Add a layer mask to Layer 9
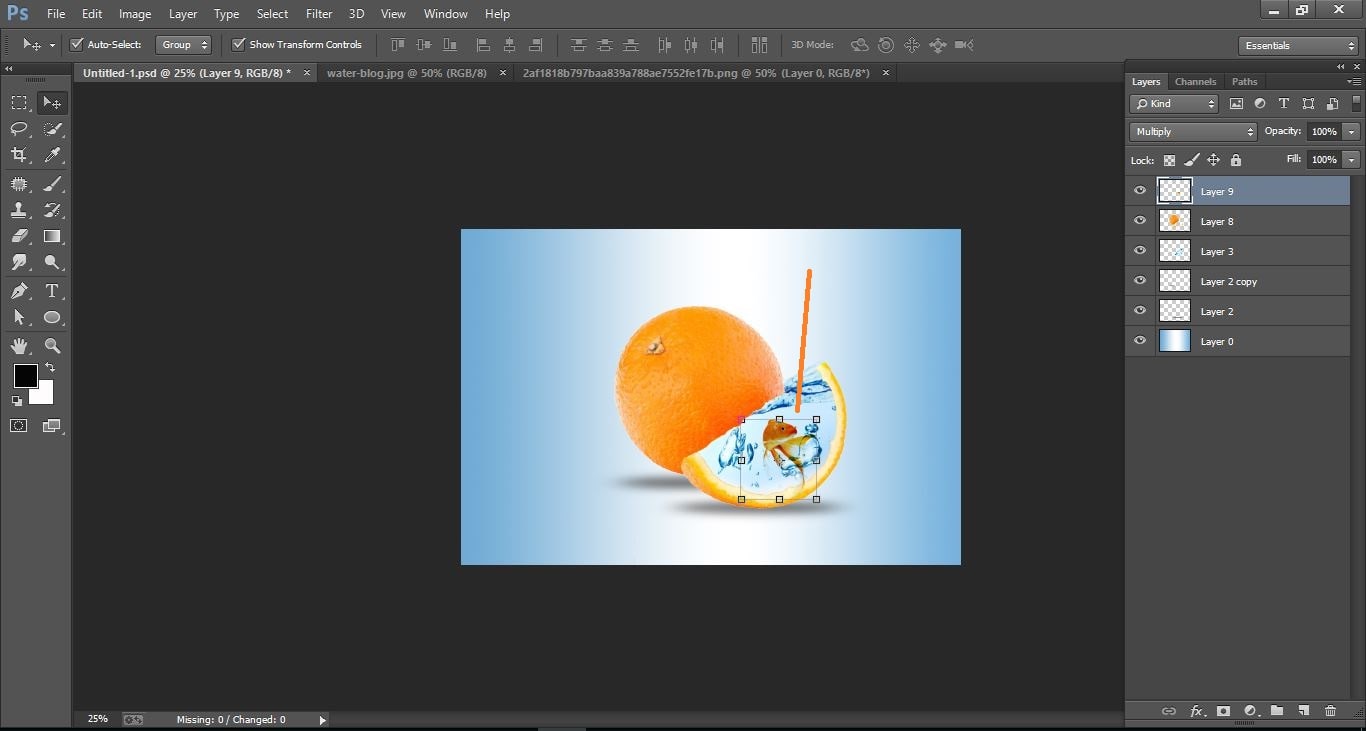Screen dimensions: 1366x731 point(1223,711)
